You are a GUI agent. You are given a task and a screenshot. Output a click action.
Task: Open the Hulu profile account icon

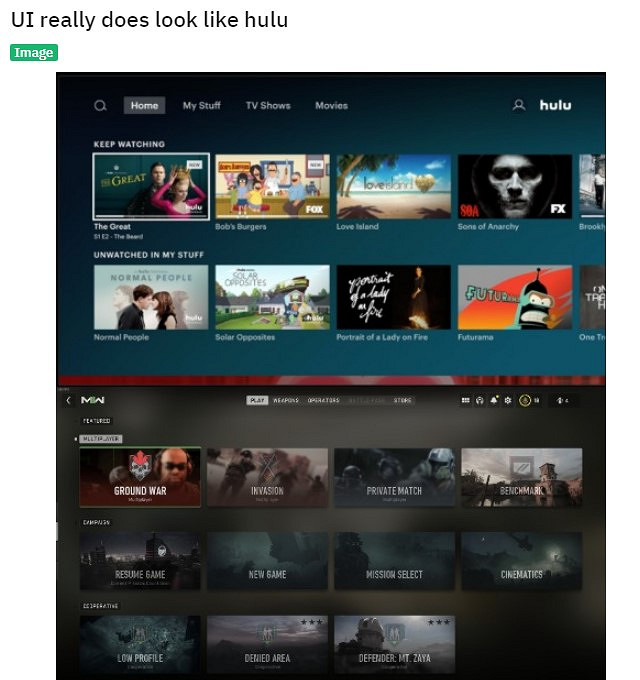(x=518, y=105)
